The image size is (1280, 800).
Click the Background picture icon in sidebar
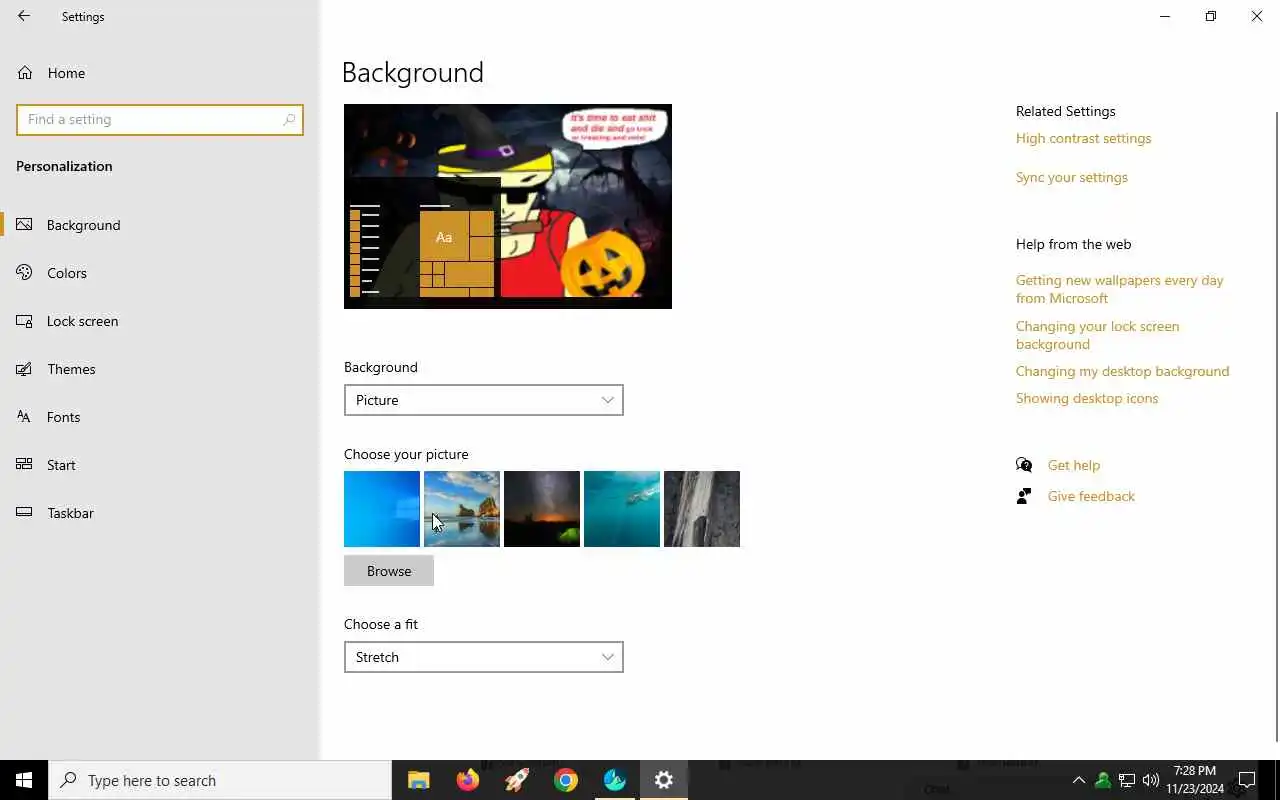pyautogui.click(x=25, y=225)
